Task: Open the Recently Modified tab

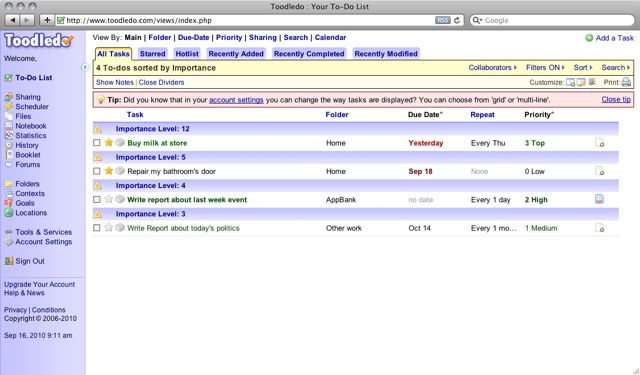Action: point(386,53)
